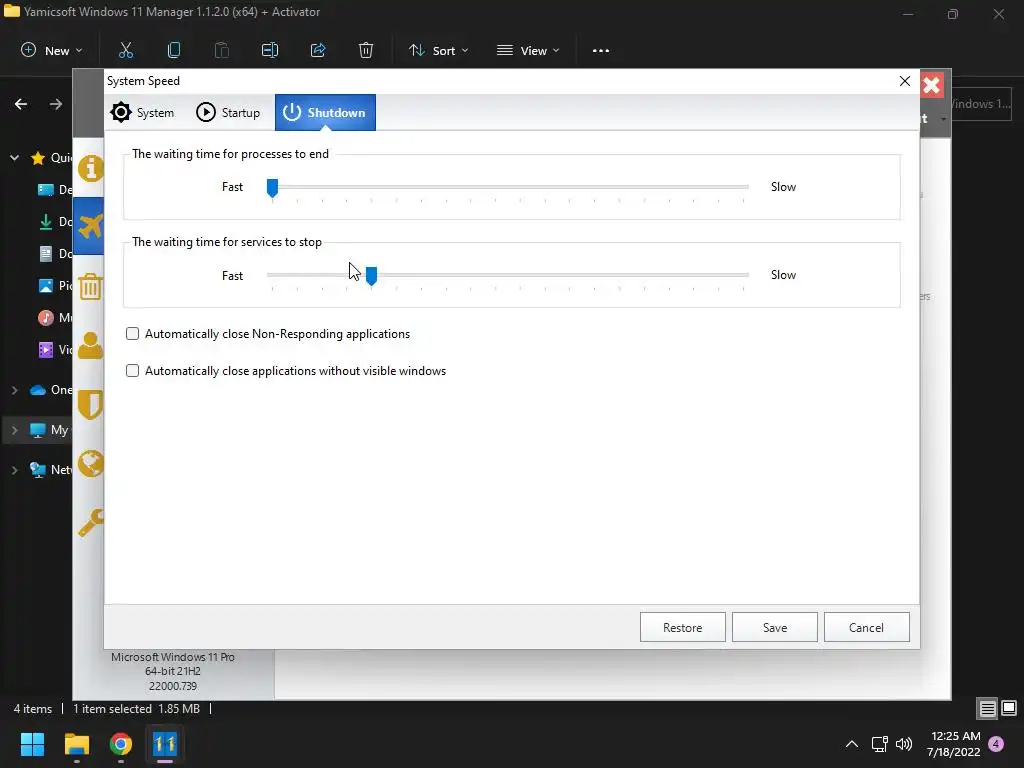
Task: Click the volume speaker icon in tray
Action: point(904,744)
